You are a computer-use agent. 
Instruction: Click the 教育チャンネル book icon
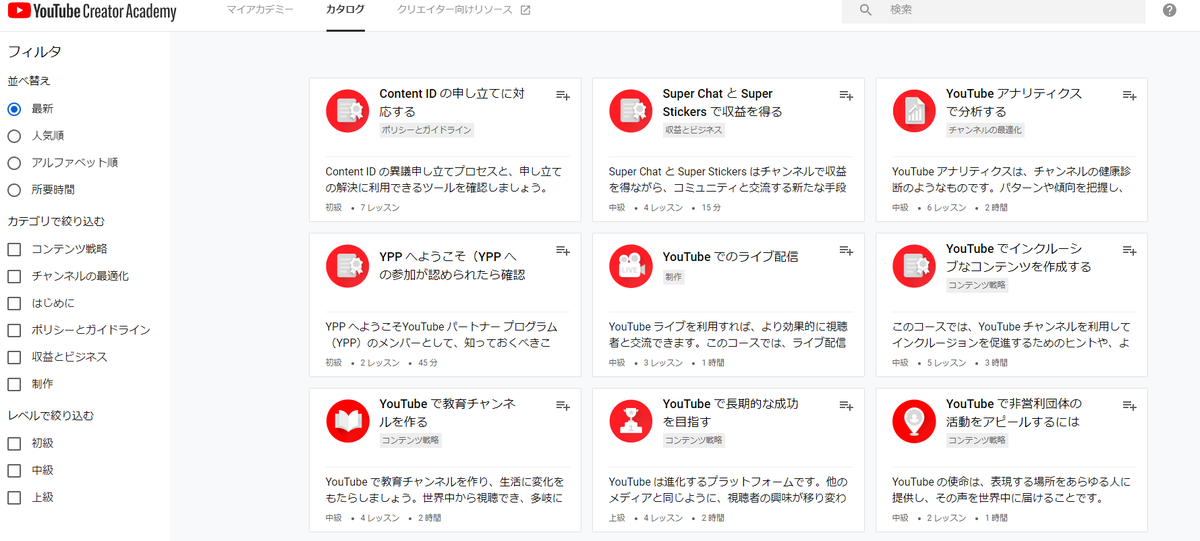click(x=347, y=420)
